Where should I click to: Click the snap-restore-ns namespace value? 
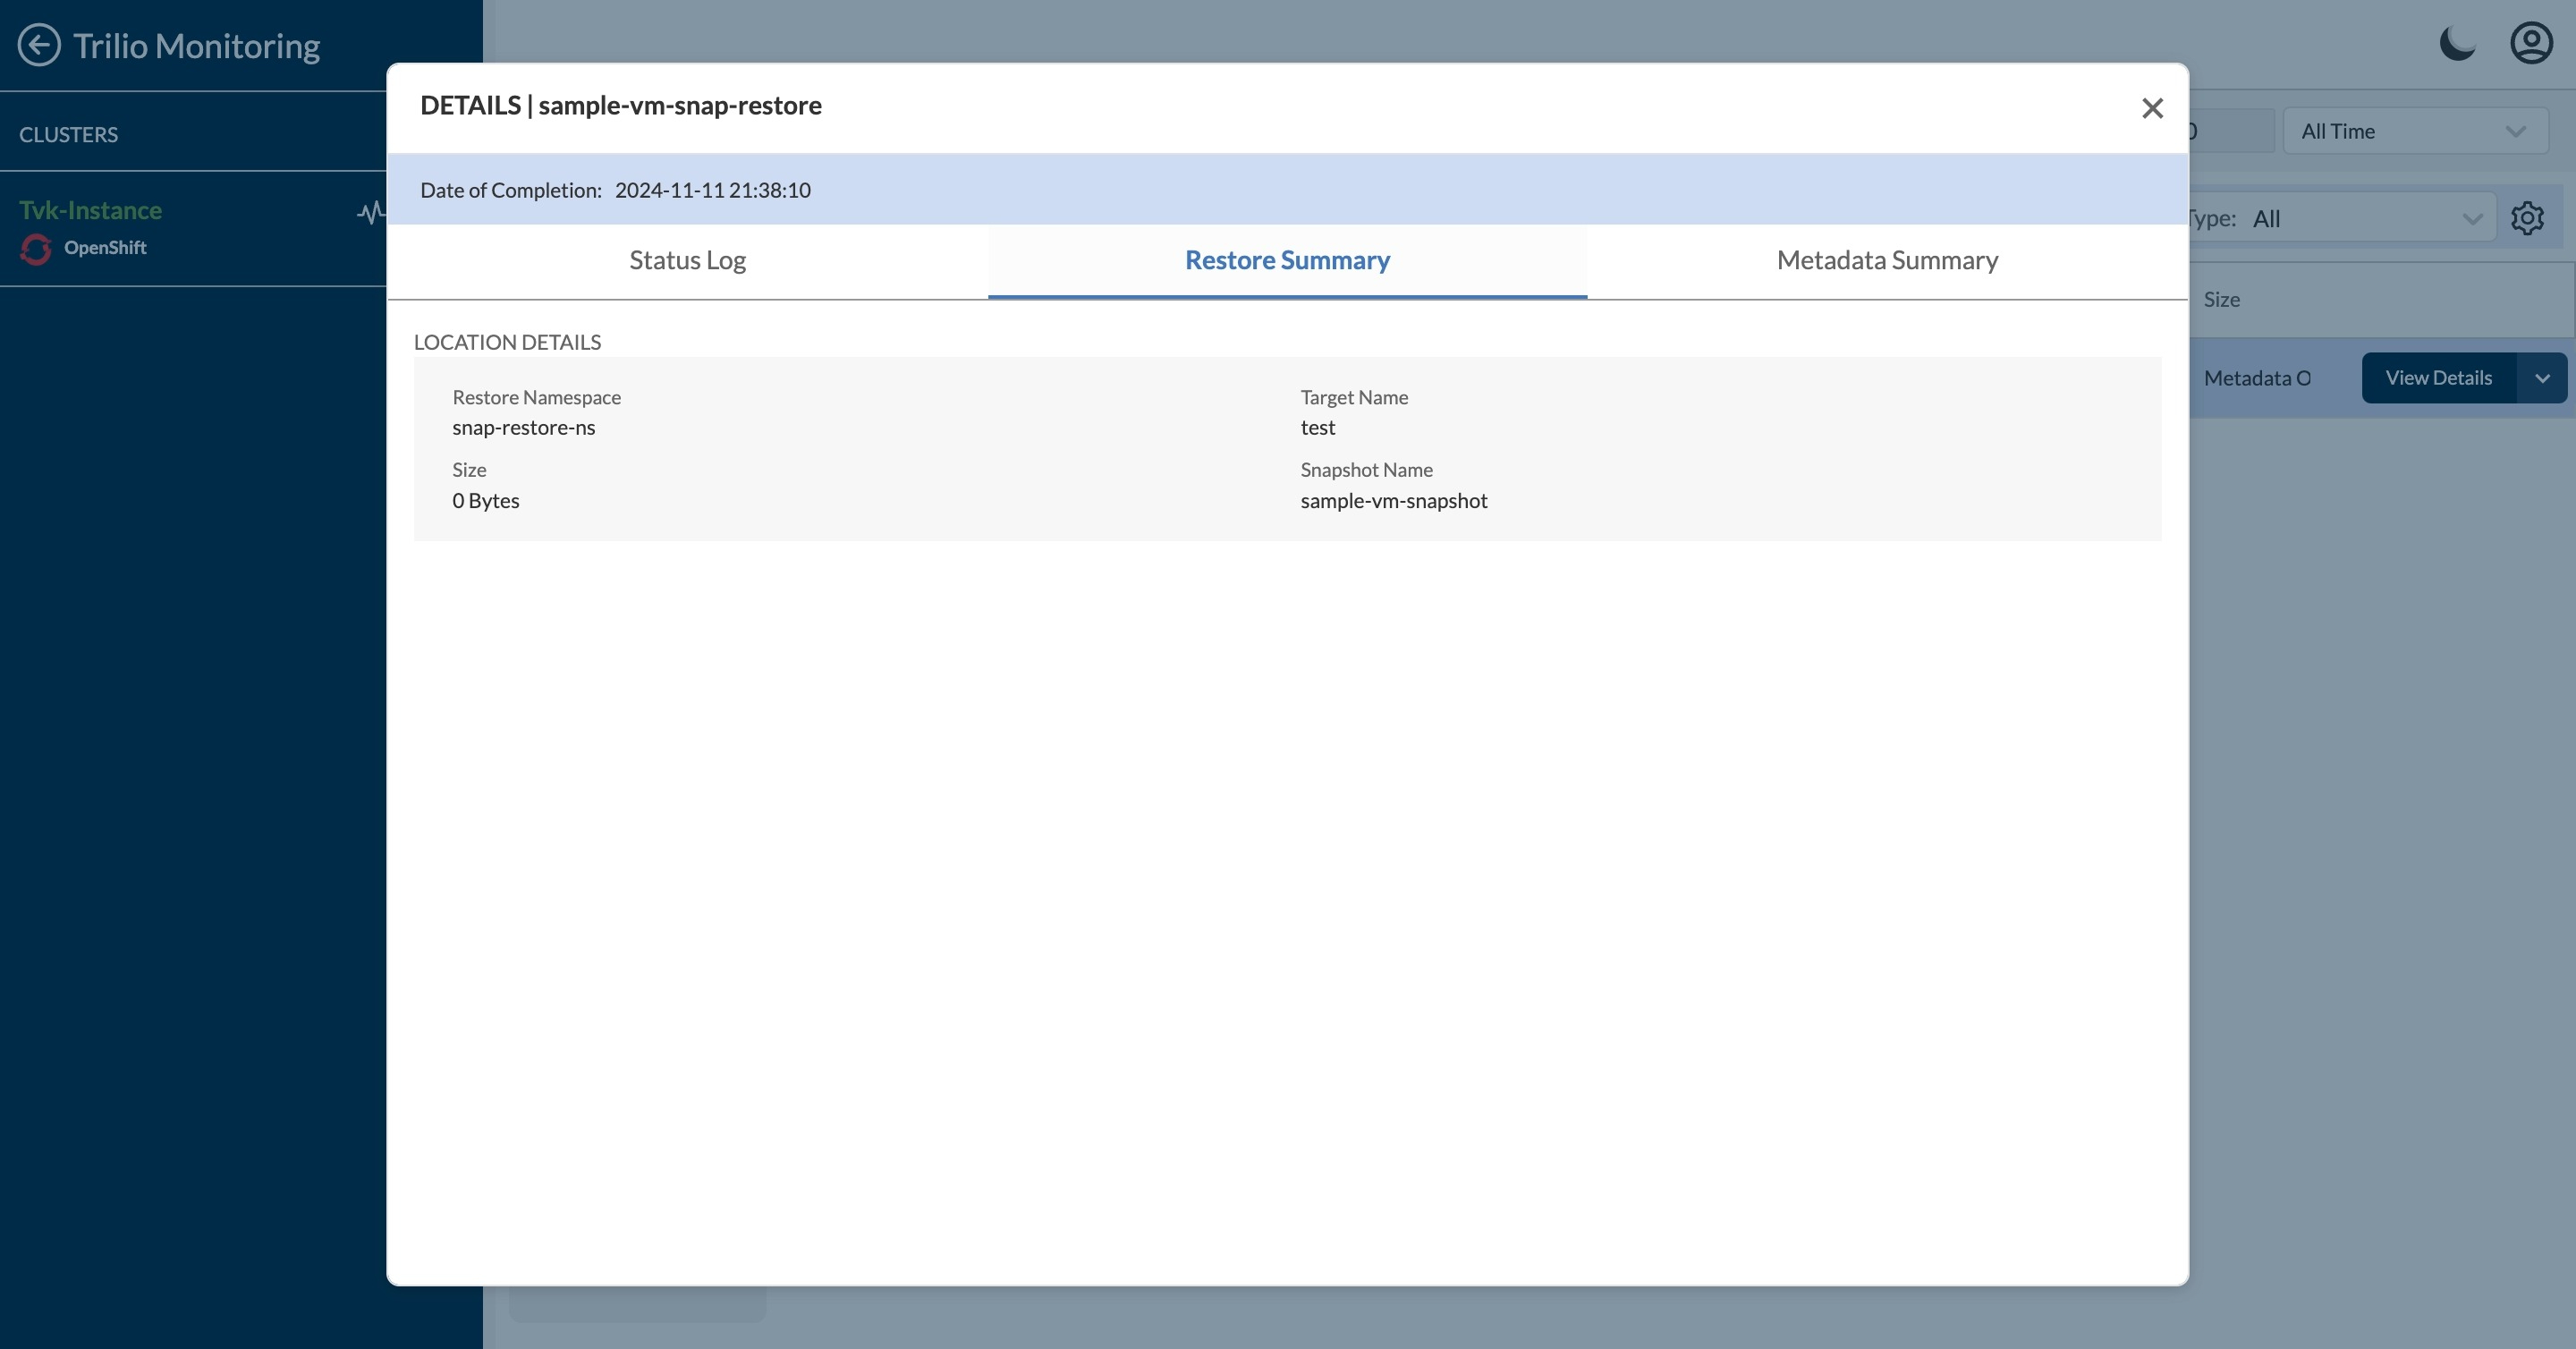pos(523,428)
